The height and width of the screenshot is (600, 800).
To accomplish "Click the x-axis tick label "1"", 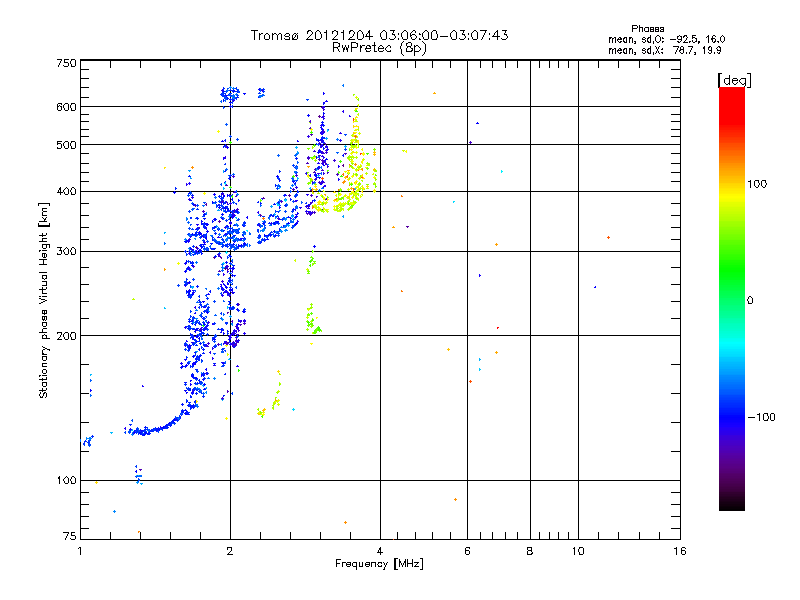I will pos(80,551).
